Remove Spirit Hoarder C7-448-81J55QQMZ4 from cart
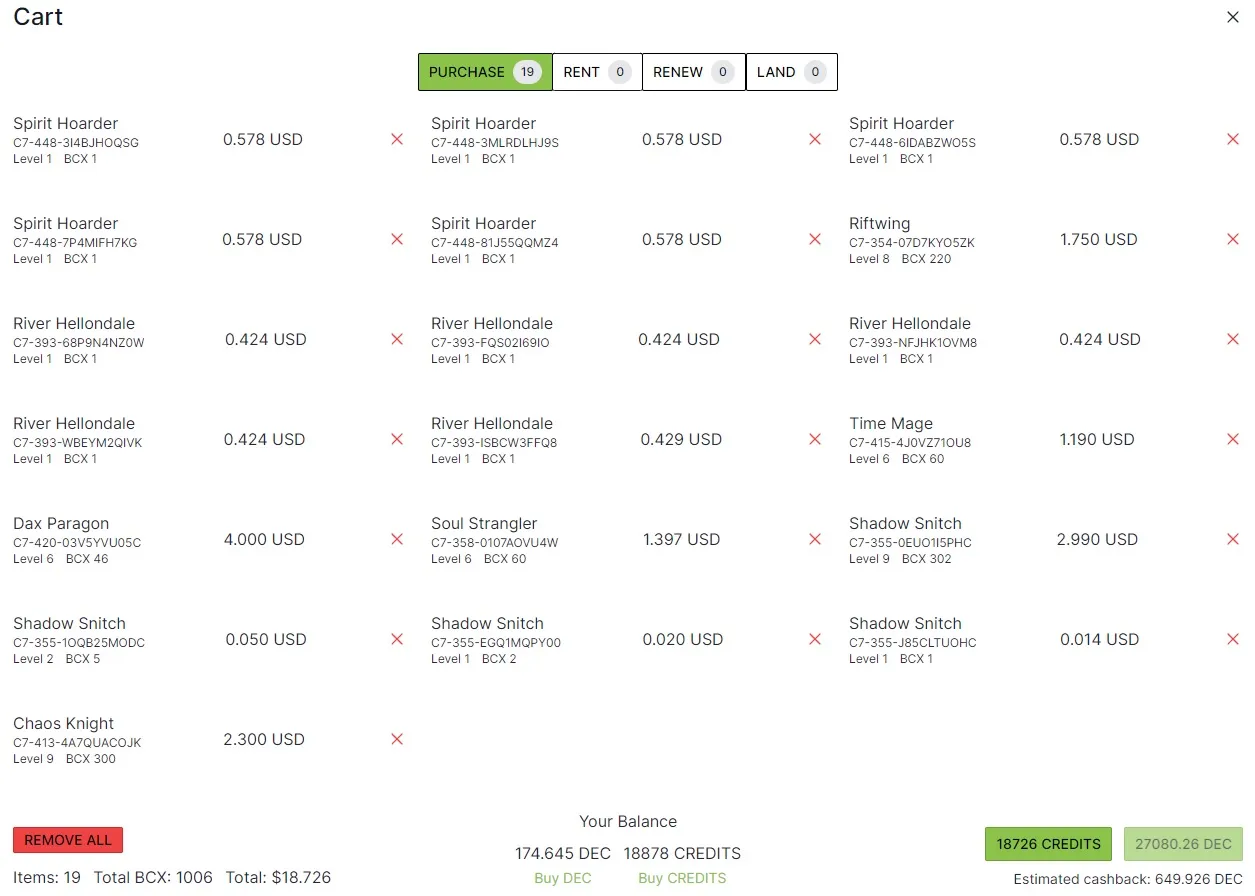The image size is (1255, 896). [815, 239]
